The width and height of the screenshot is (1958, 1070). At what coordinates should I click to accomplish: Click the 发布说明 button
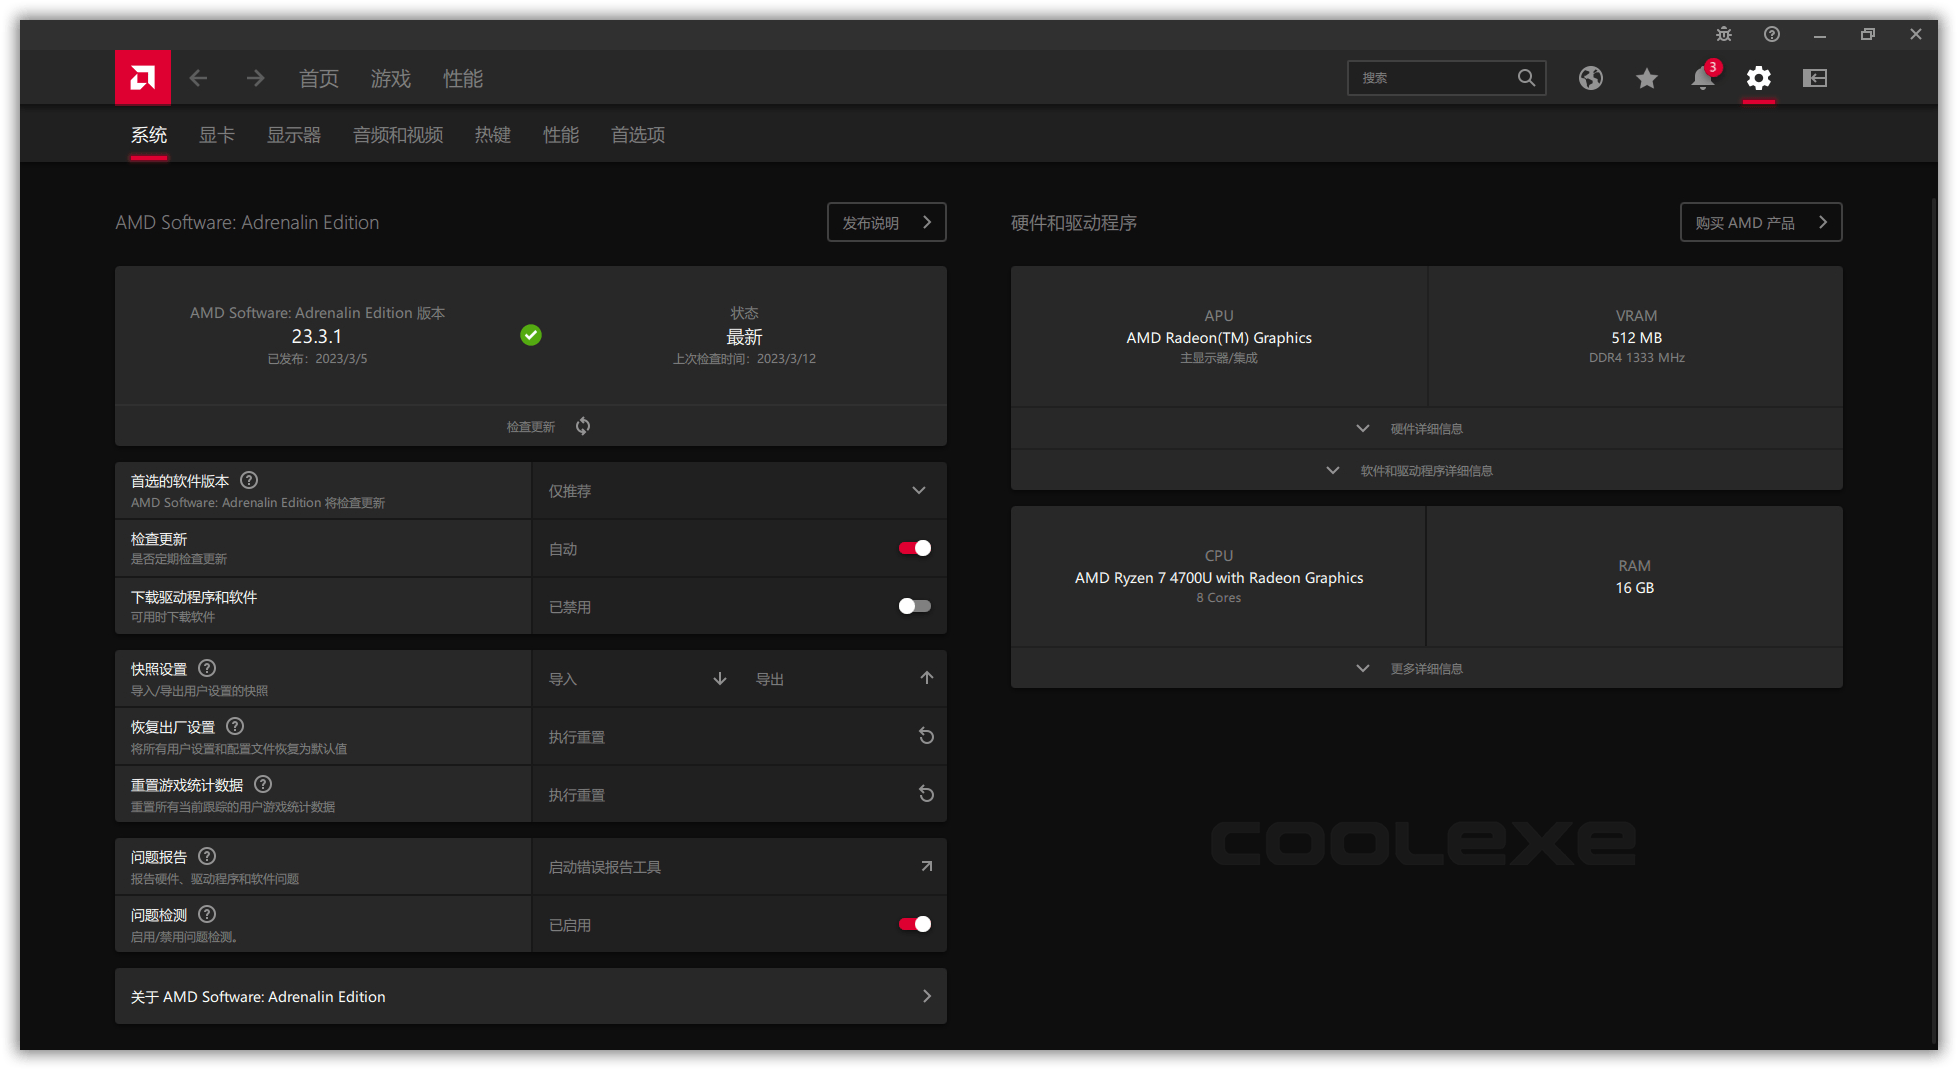887,222
